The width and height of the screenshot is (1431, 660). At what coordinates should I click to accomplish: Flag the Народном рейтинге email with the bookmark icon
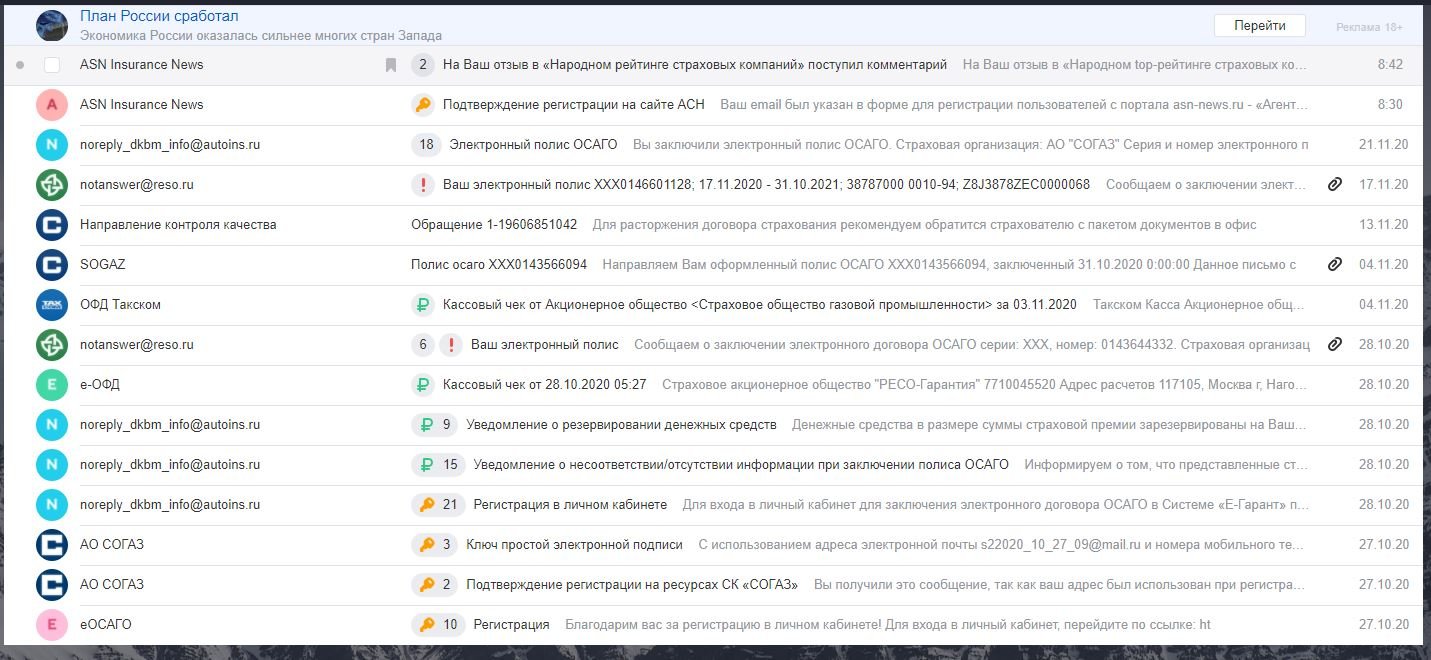coord(391,65)
